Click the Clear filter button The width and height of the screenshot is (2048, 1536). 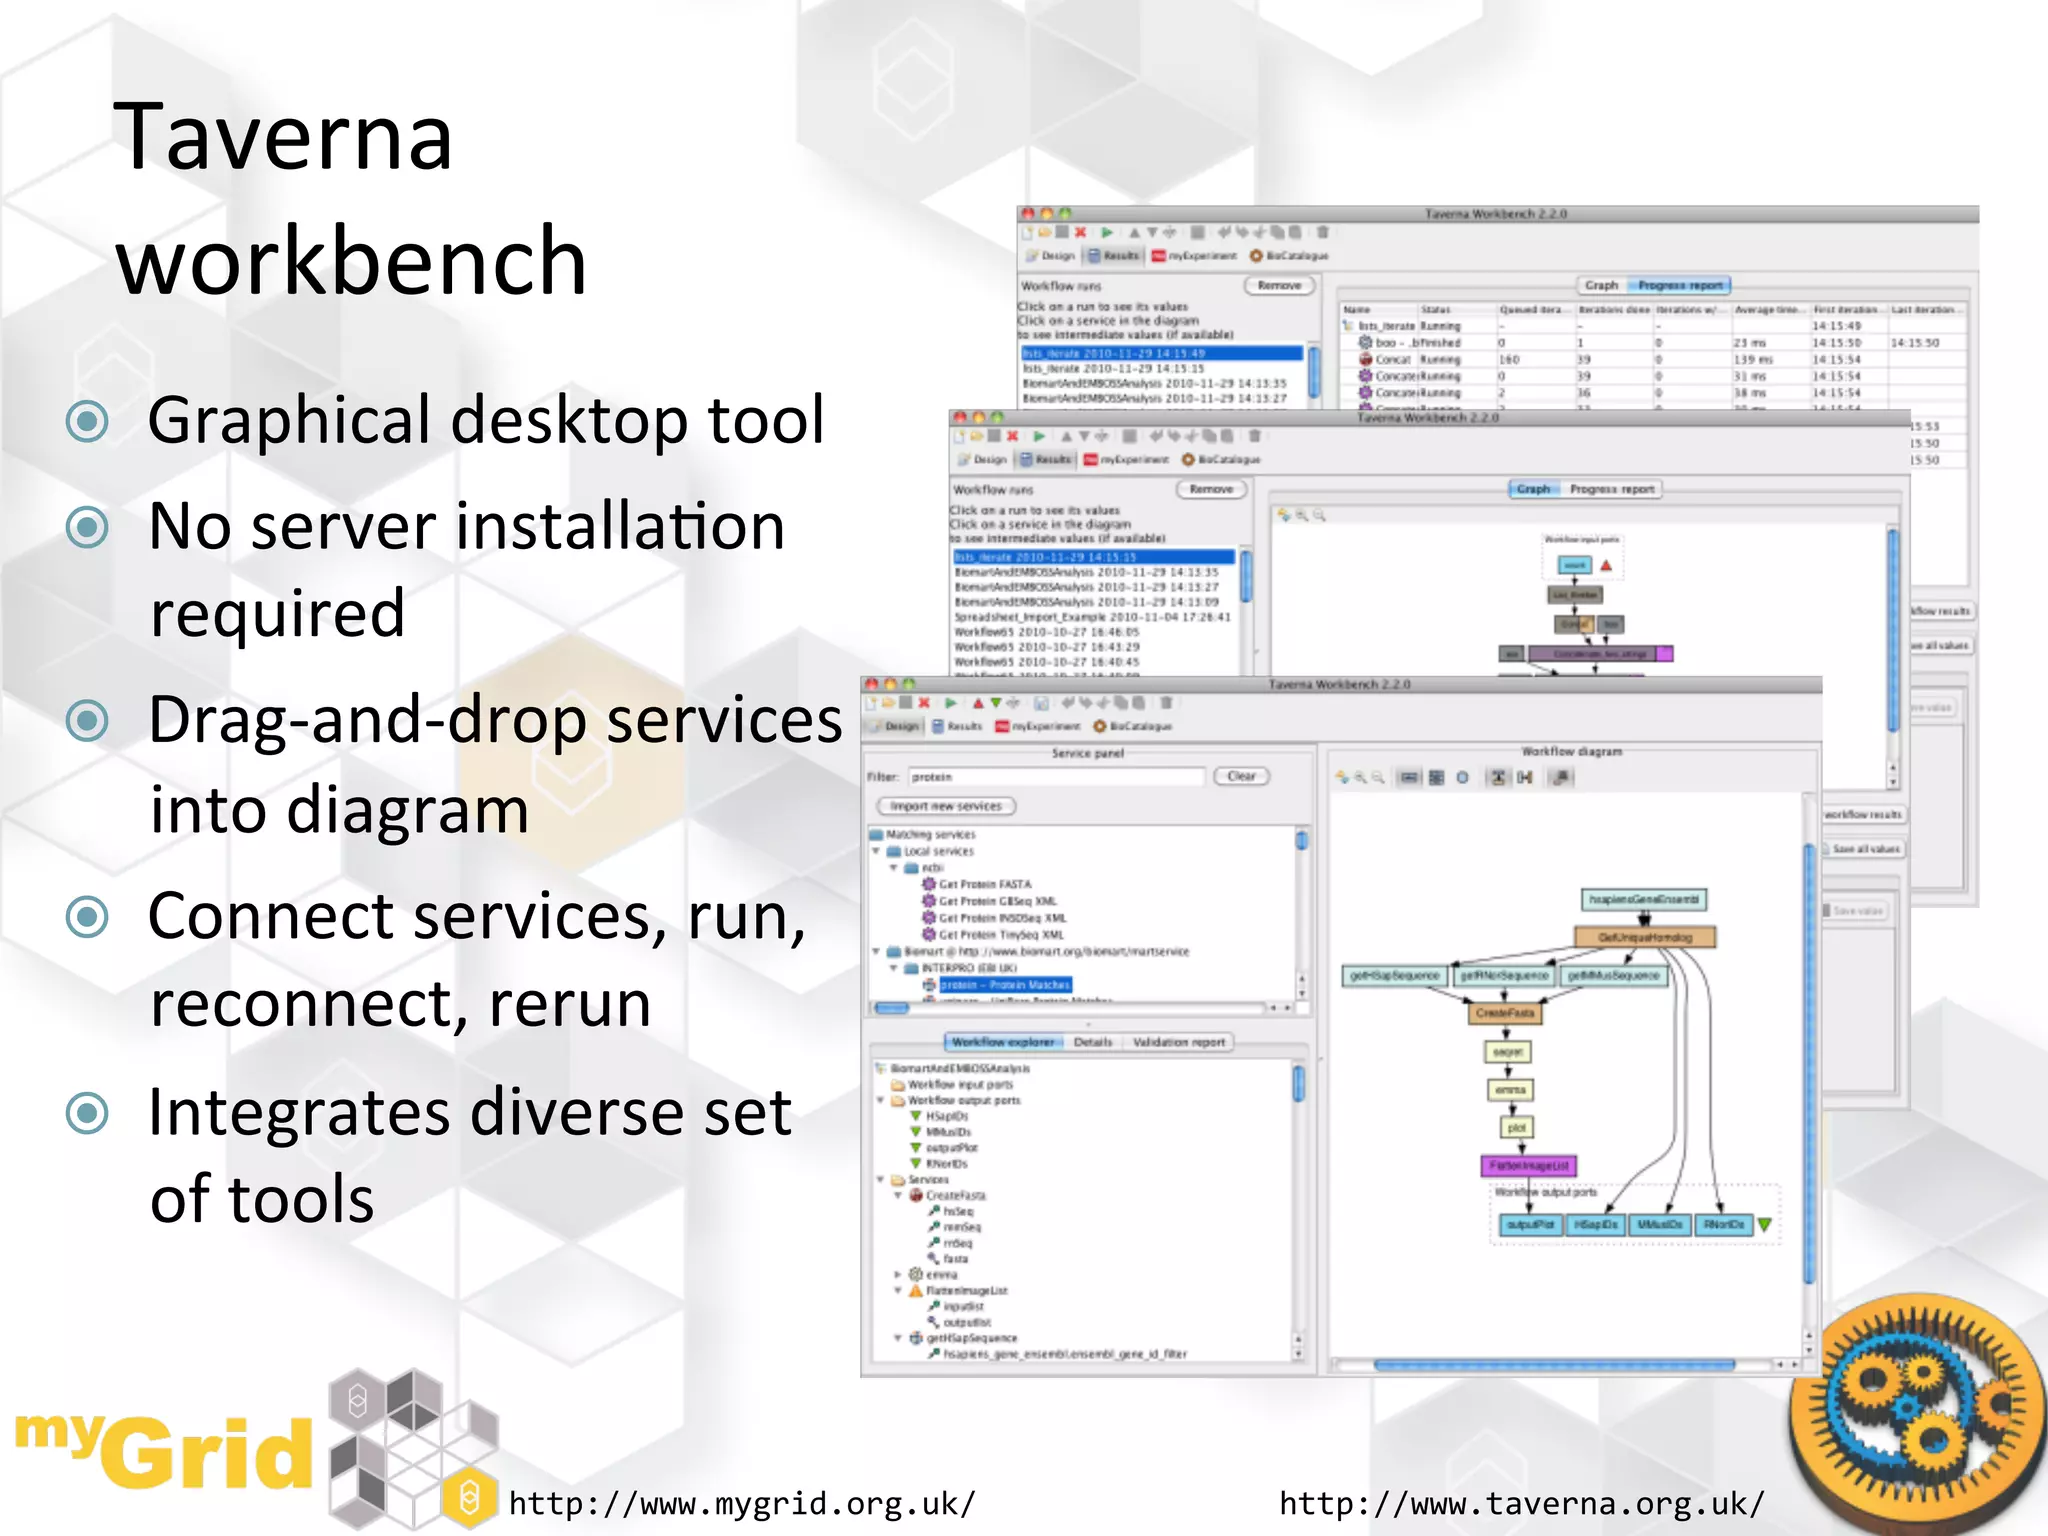[1241, 776]
